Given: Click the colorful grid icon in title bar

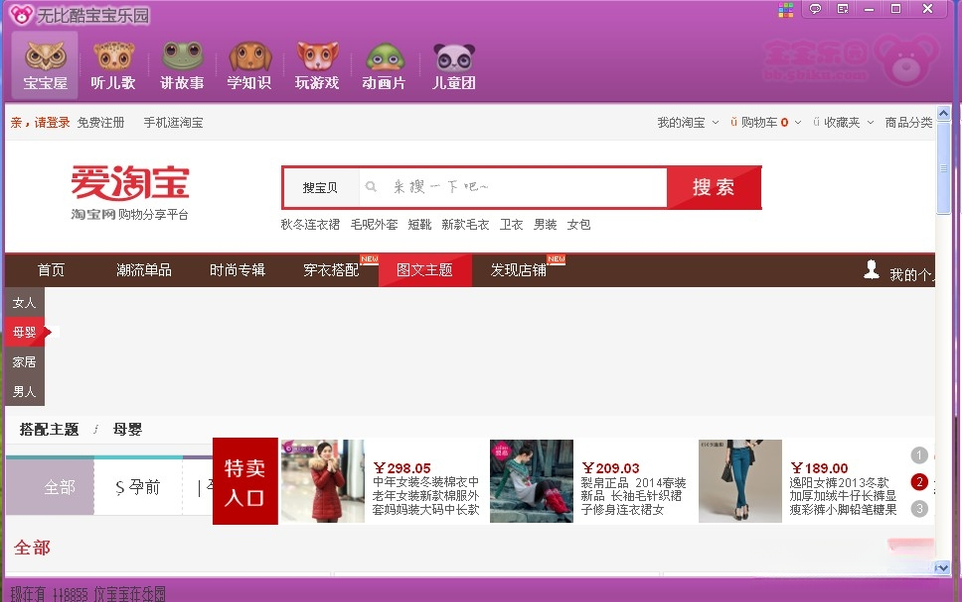Looking at the screenshot, I should point(786,9).
